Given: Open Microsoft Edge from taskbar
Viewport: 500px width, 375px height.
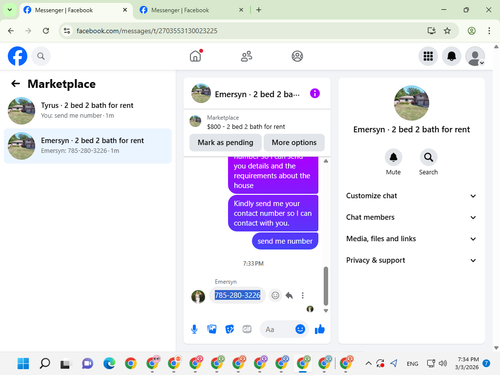Looking at the screenshot, I should click(109, 363).
